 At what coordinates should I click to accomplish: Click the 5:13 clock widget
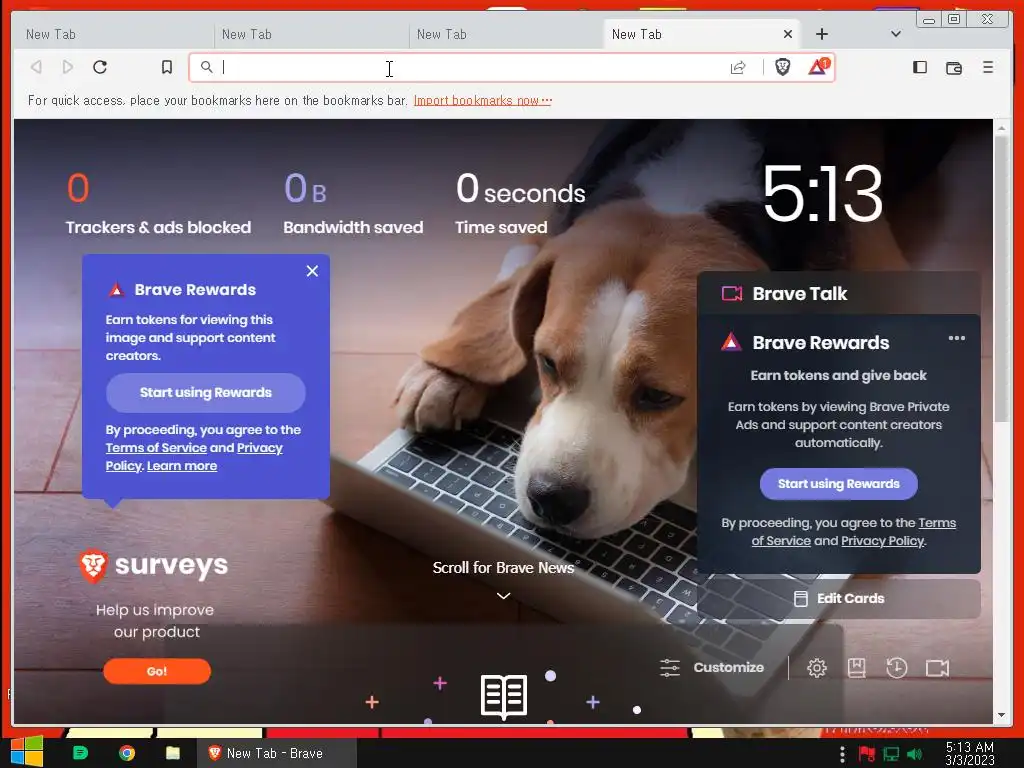tap(823, 193)
